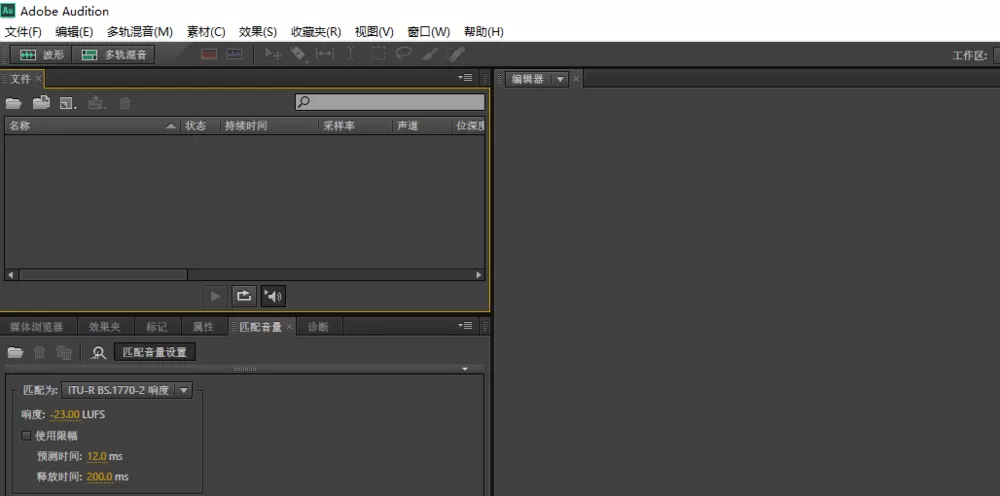Click the scan magnifier icon in 匹配音量 panel
The image size is (1000, 496).
click(98, 353)
